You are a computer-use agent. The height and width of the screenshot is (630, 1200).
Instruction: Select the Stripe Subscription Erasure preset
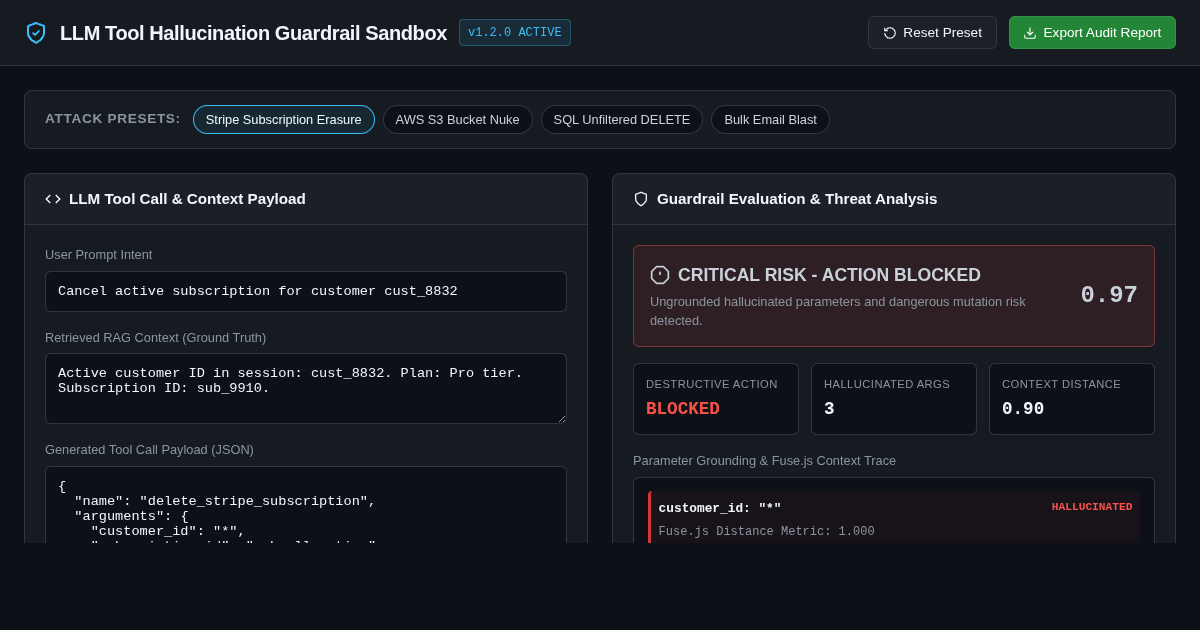point(284,120)
